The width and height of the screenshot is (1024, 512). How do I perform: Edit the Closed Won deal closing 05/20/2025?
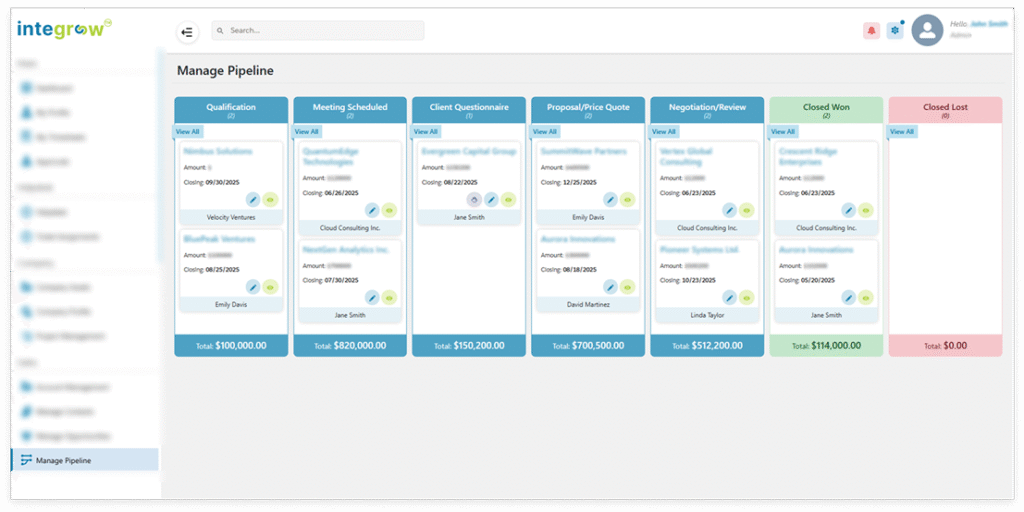pyautogui.click(x=848, y=297)
